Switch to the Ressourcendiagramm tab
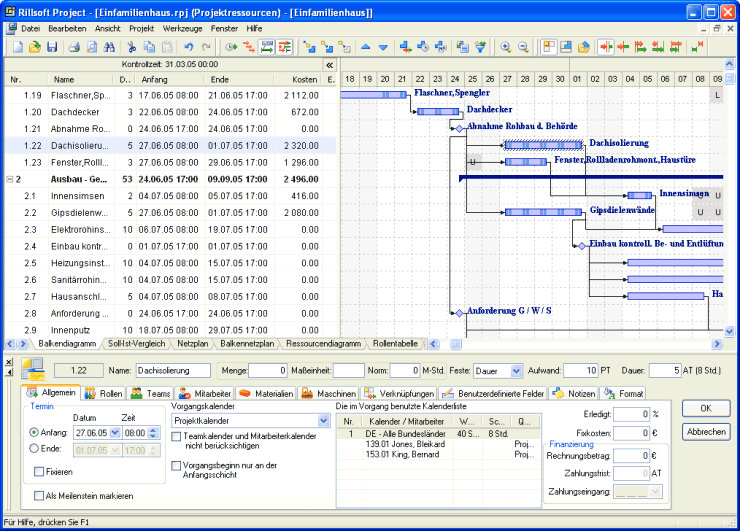This screenshot has width=740, height=531. (x=323, y=344)
